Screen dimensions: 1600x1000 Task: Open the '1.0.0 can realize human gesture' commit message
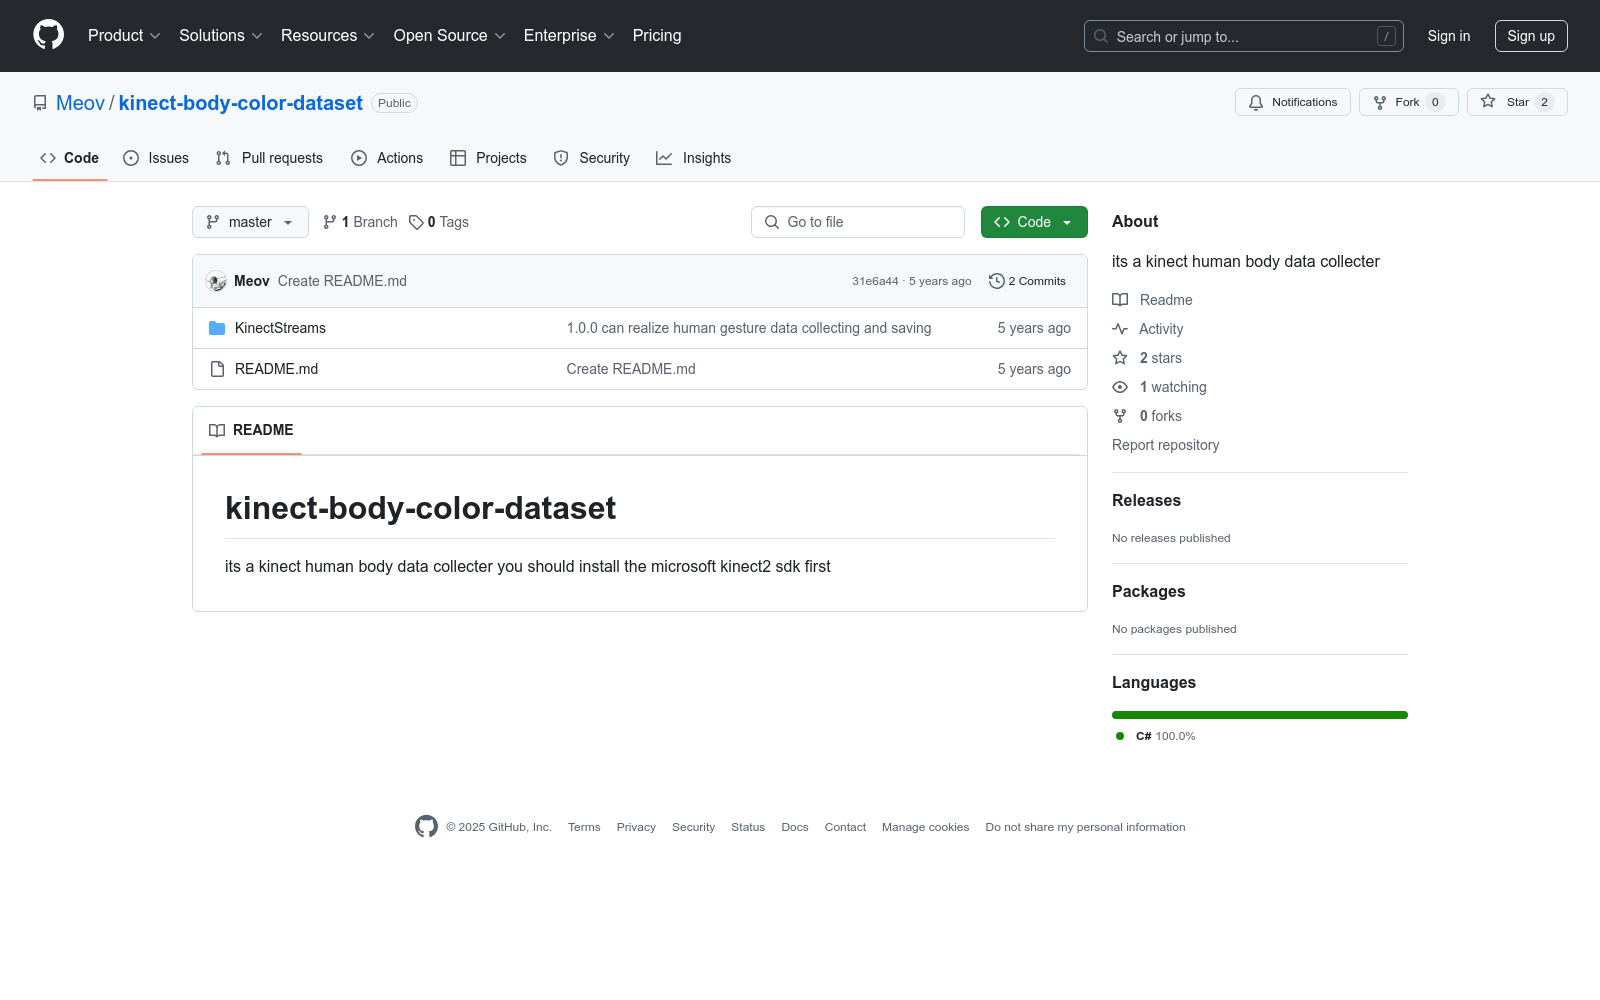(749, 328)
